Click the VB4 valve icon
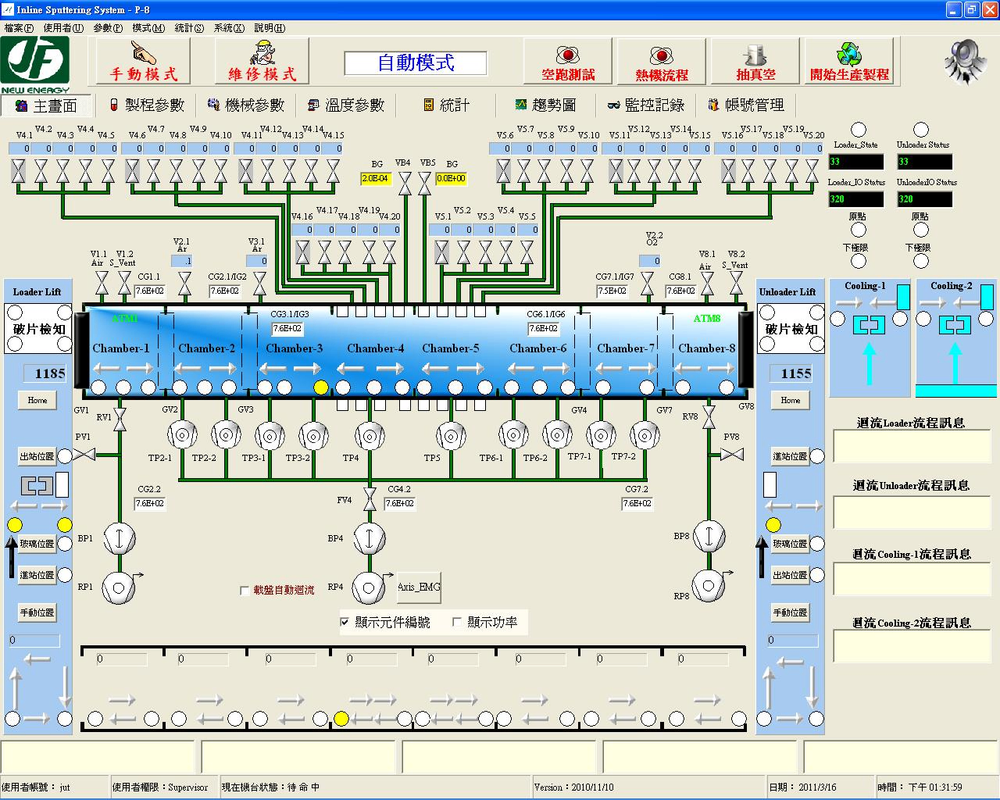This screenshot has width=1000, height=800. 405,182
